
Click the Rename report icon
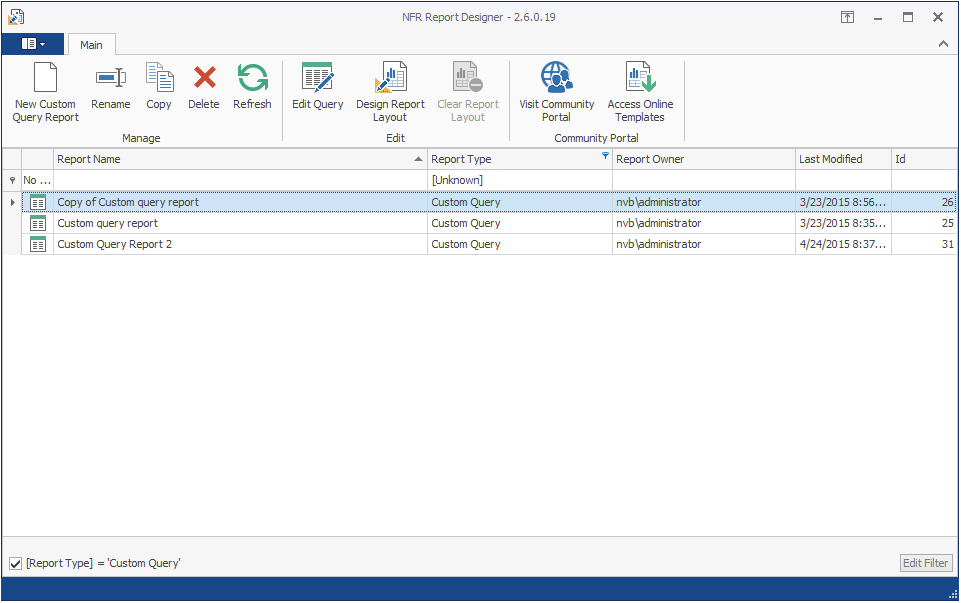point(110,78)
